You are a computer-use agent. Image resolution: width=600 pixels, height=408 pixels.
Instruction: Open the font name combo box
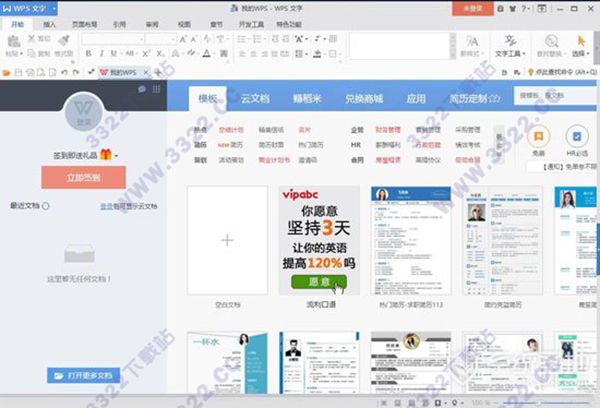pyautogui.click(x=113, y=39)
